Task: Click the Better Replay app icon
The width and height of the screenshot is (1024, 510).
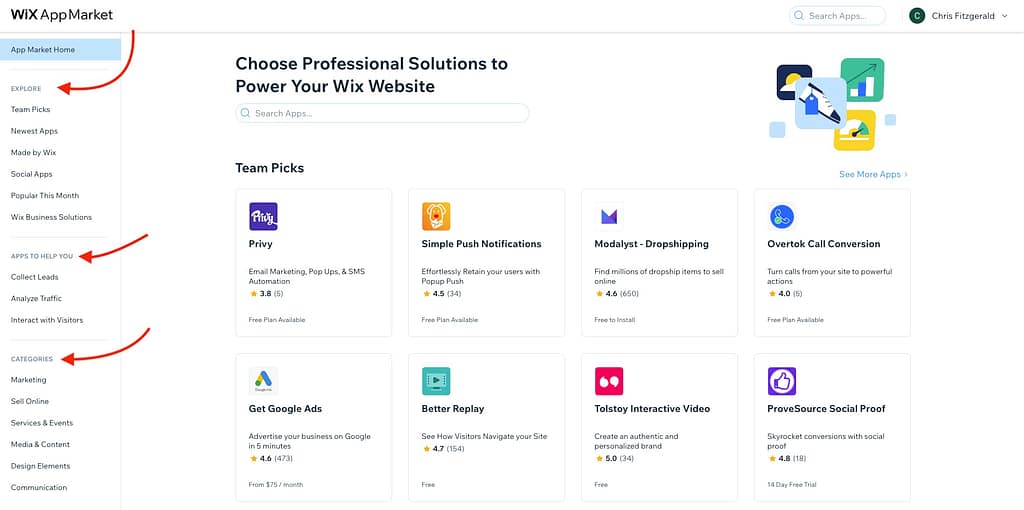Action: tap(436, 381)
